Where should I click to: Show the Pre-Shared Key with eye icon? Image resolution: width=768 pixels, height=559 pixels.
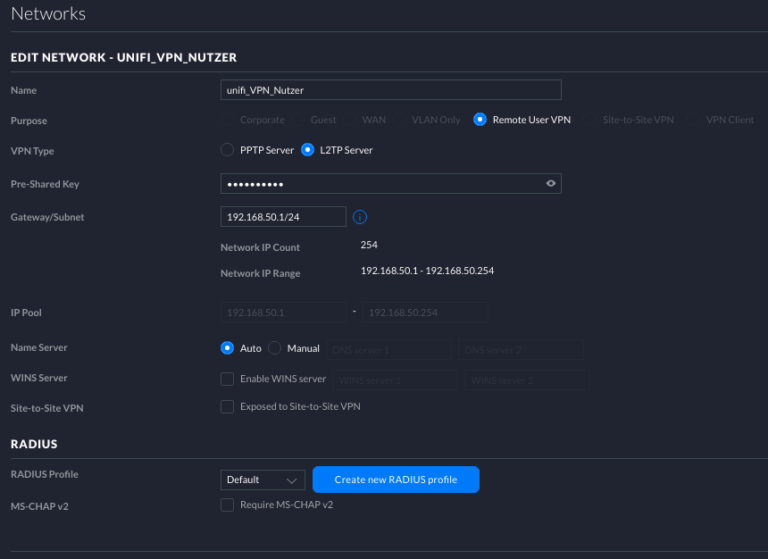(551, 183)
